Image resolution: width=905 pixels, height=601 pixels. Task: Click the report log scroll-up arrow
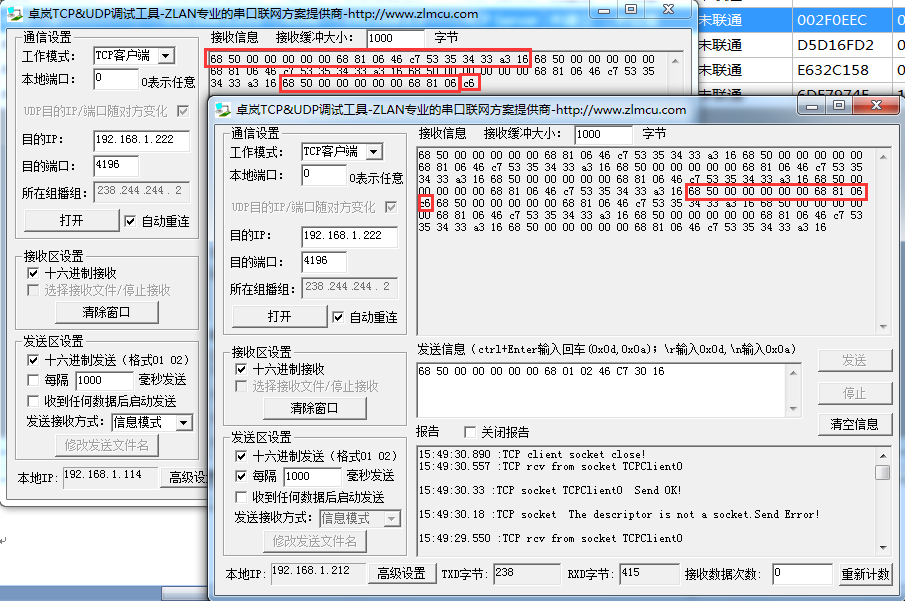882,455
